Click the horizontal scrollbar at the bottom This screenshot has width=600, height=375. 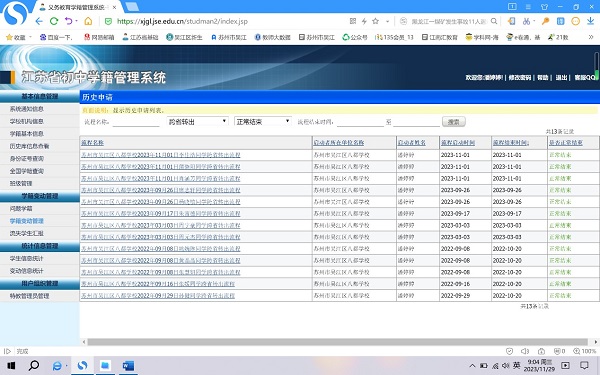338,342
